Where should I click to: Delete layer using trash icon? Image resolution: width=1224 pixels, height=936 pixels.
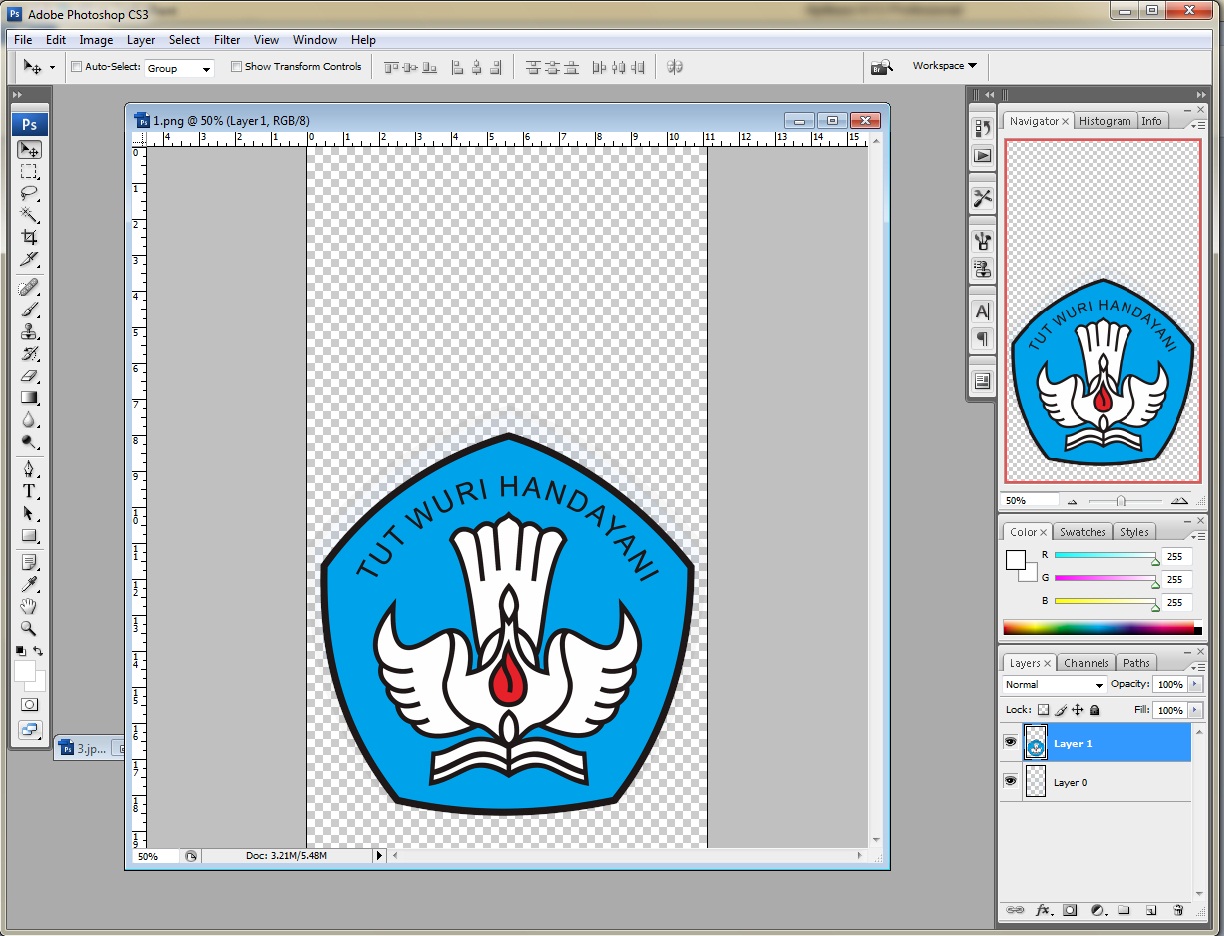[x=1178, y=911]
